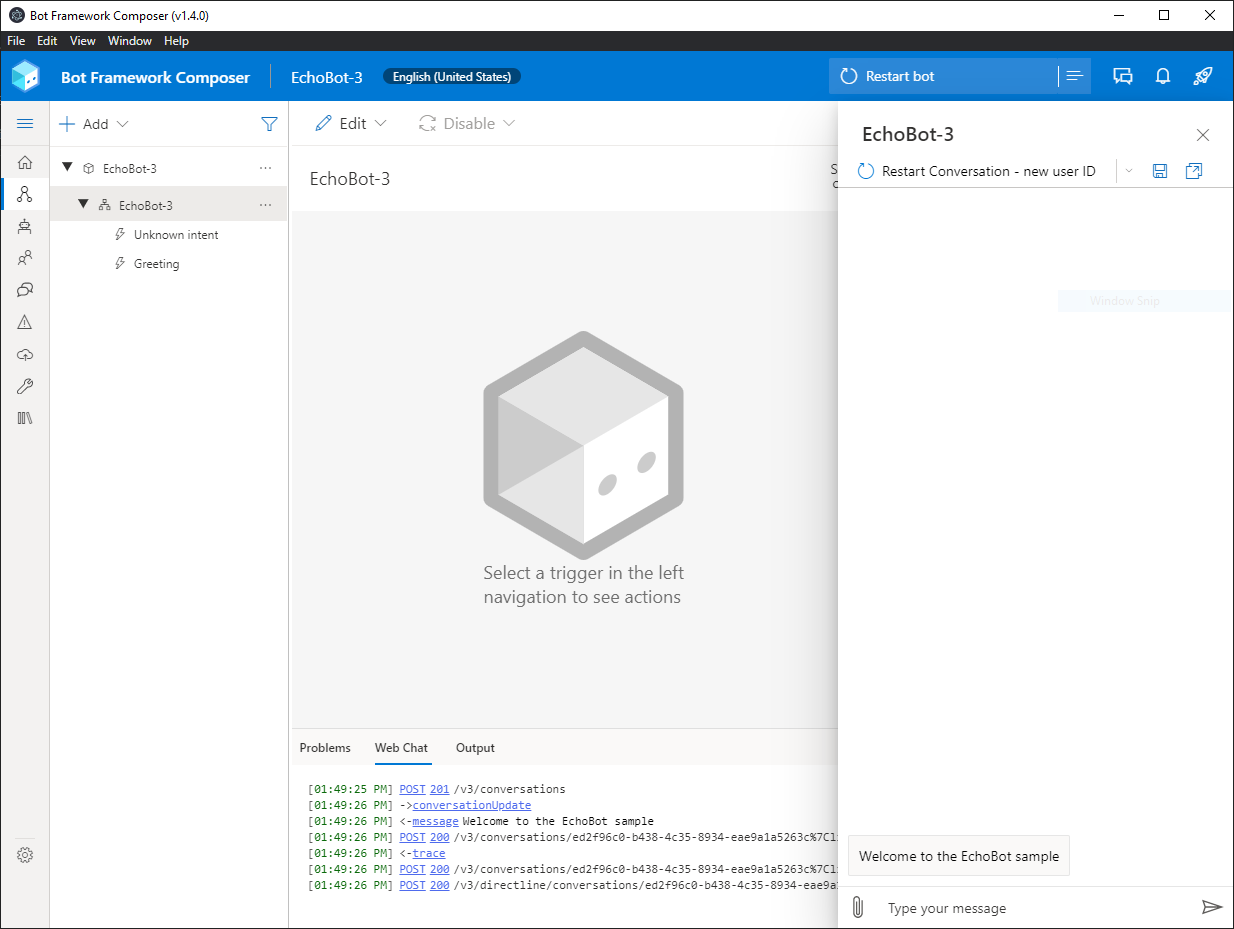Screen dimensions: 1234x929
Task: Filter the dialog tree list
Action: 269,124
